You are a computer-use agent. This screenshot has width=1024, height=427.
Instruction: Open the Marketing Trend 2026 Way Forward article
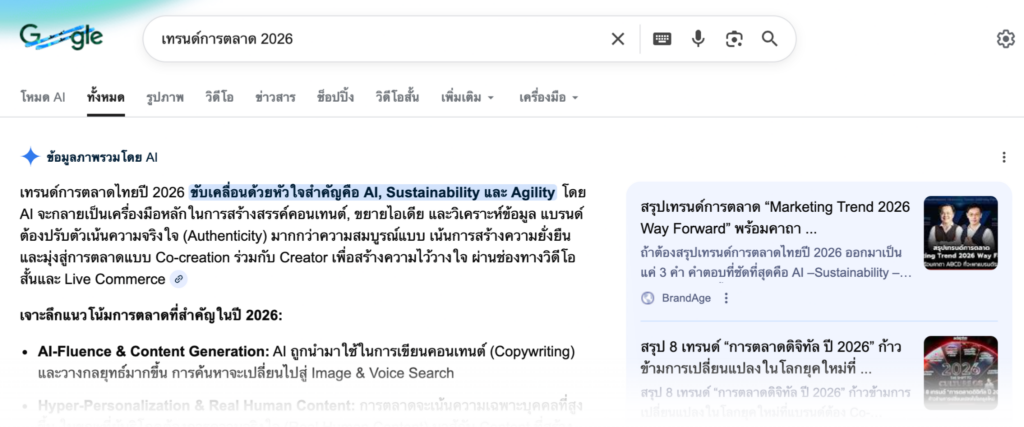[x=775, y=217]
